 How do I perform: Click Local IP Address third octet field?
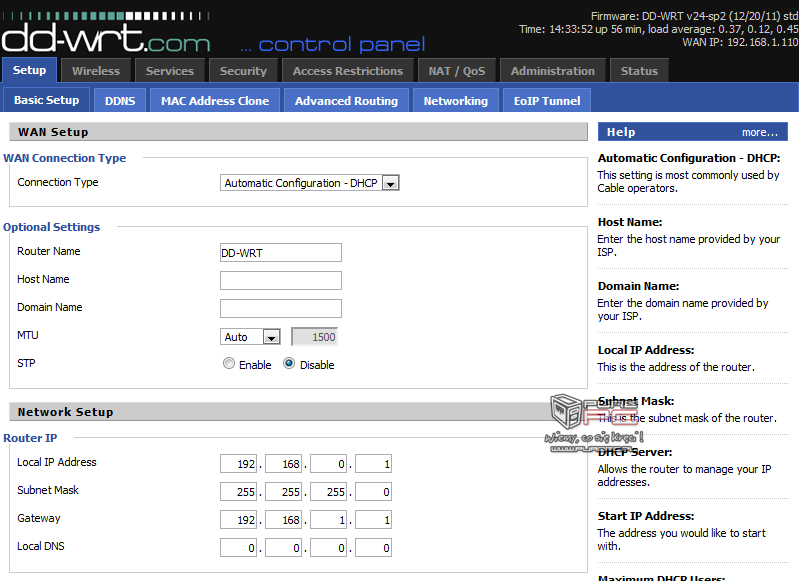(x=329, y=464)
